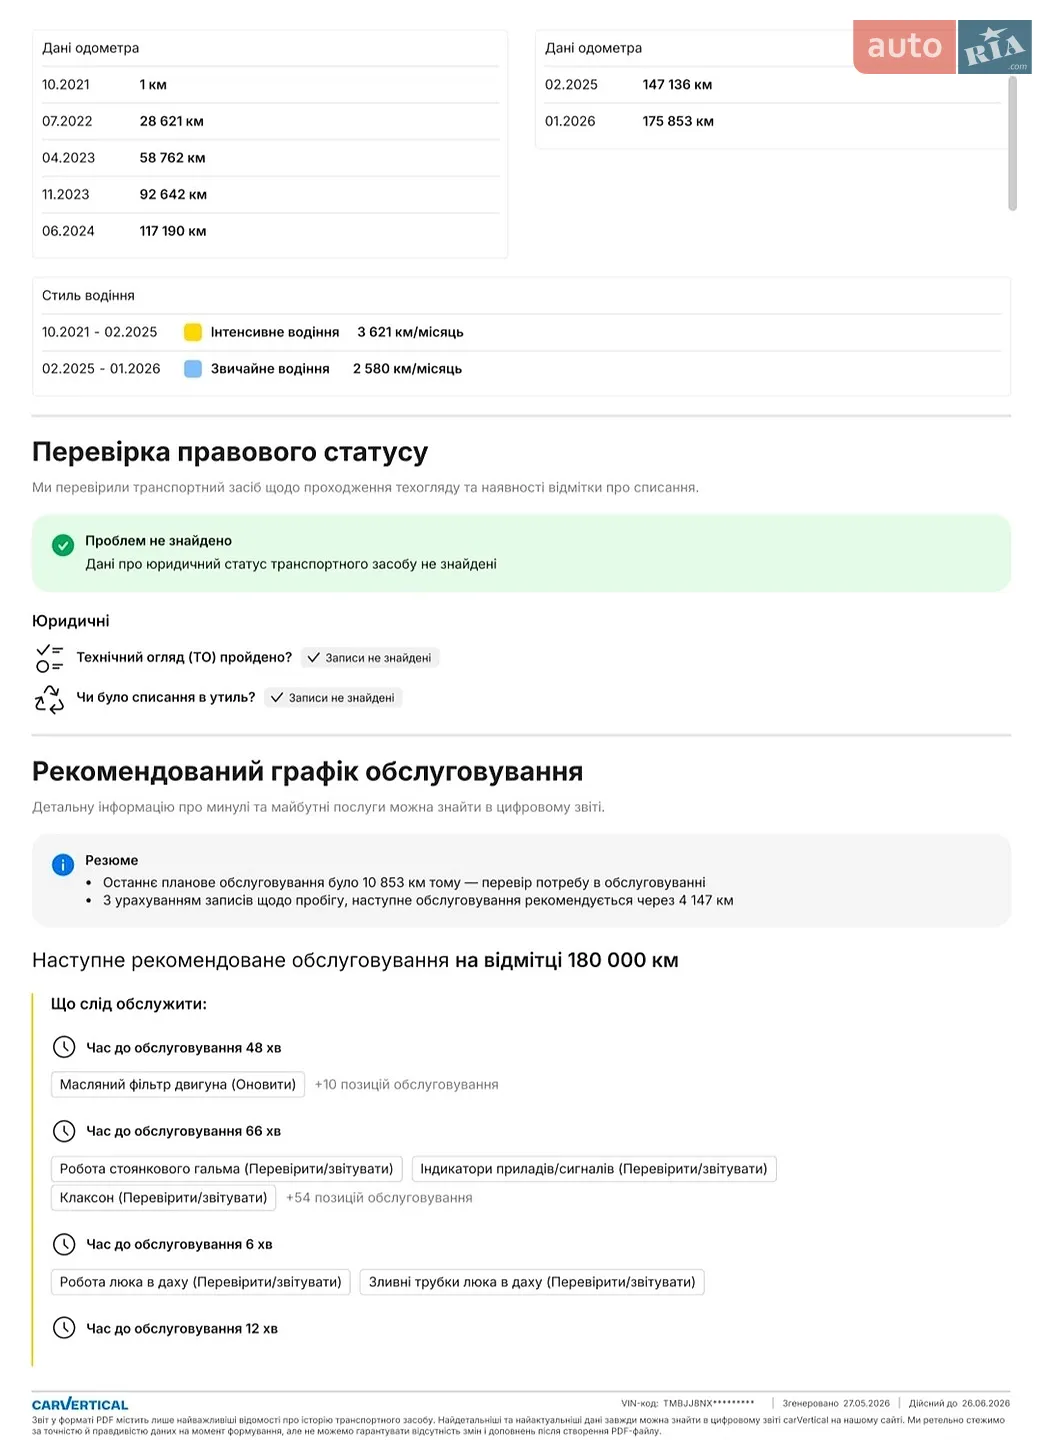Expand the +10 позицій обслуговування list
Image resolution: width=1042 pixels, height=1440 pixels.
pos(406,1084)
